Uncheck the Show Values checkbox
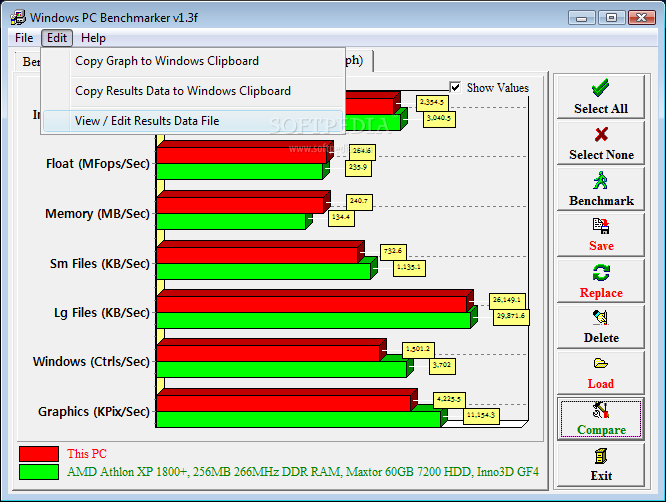666x502 pixels. [455, 87]
